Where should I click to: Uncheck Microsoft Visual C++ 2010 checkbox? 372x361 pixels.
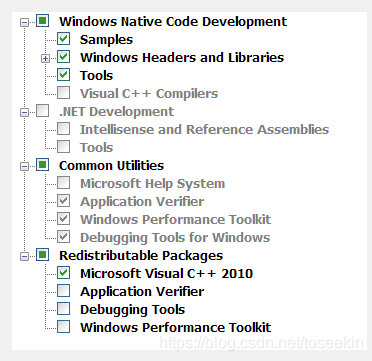[x=63, y=273]
